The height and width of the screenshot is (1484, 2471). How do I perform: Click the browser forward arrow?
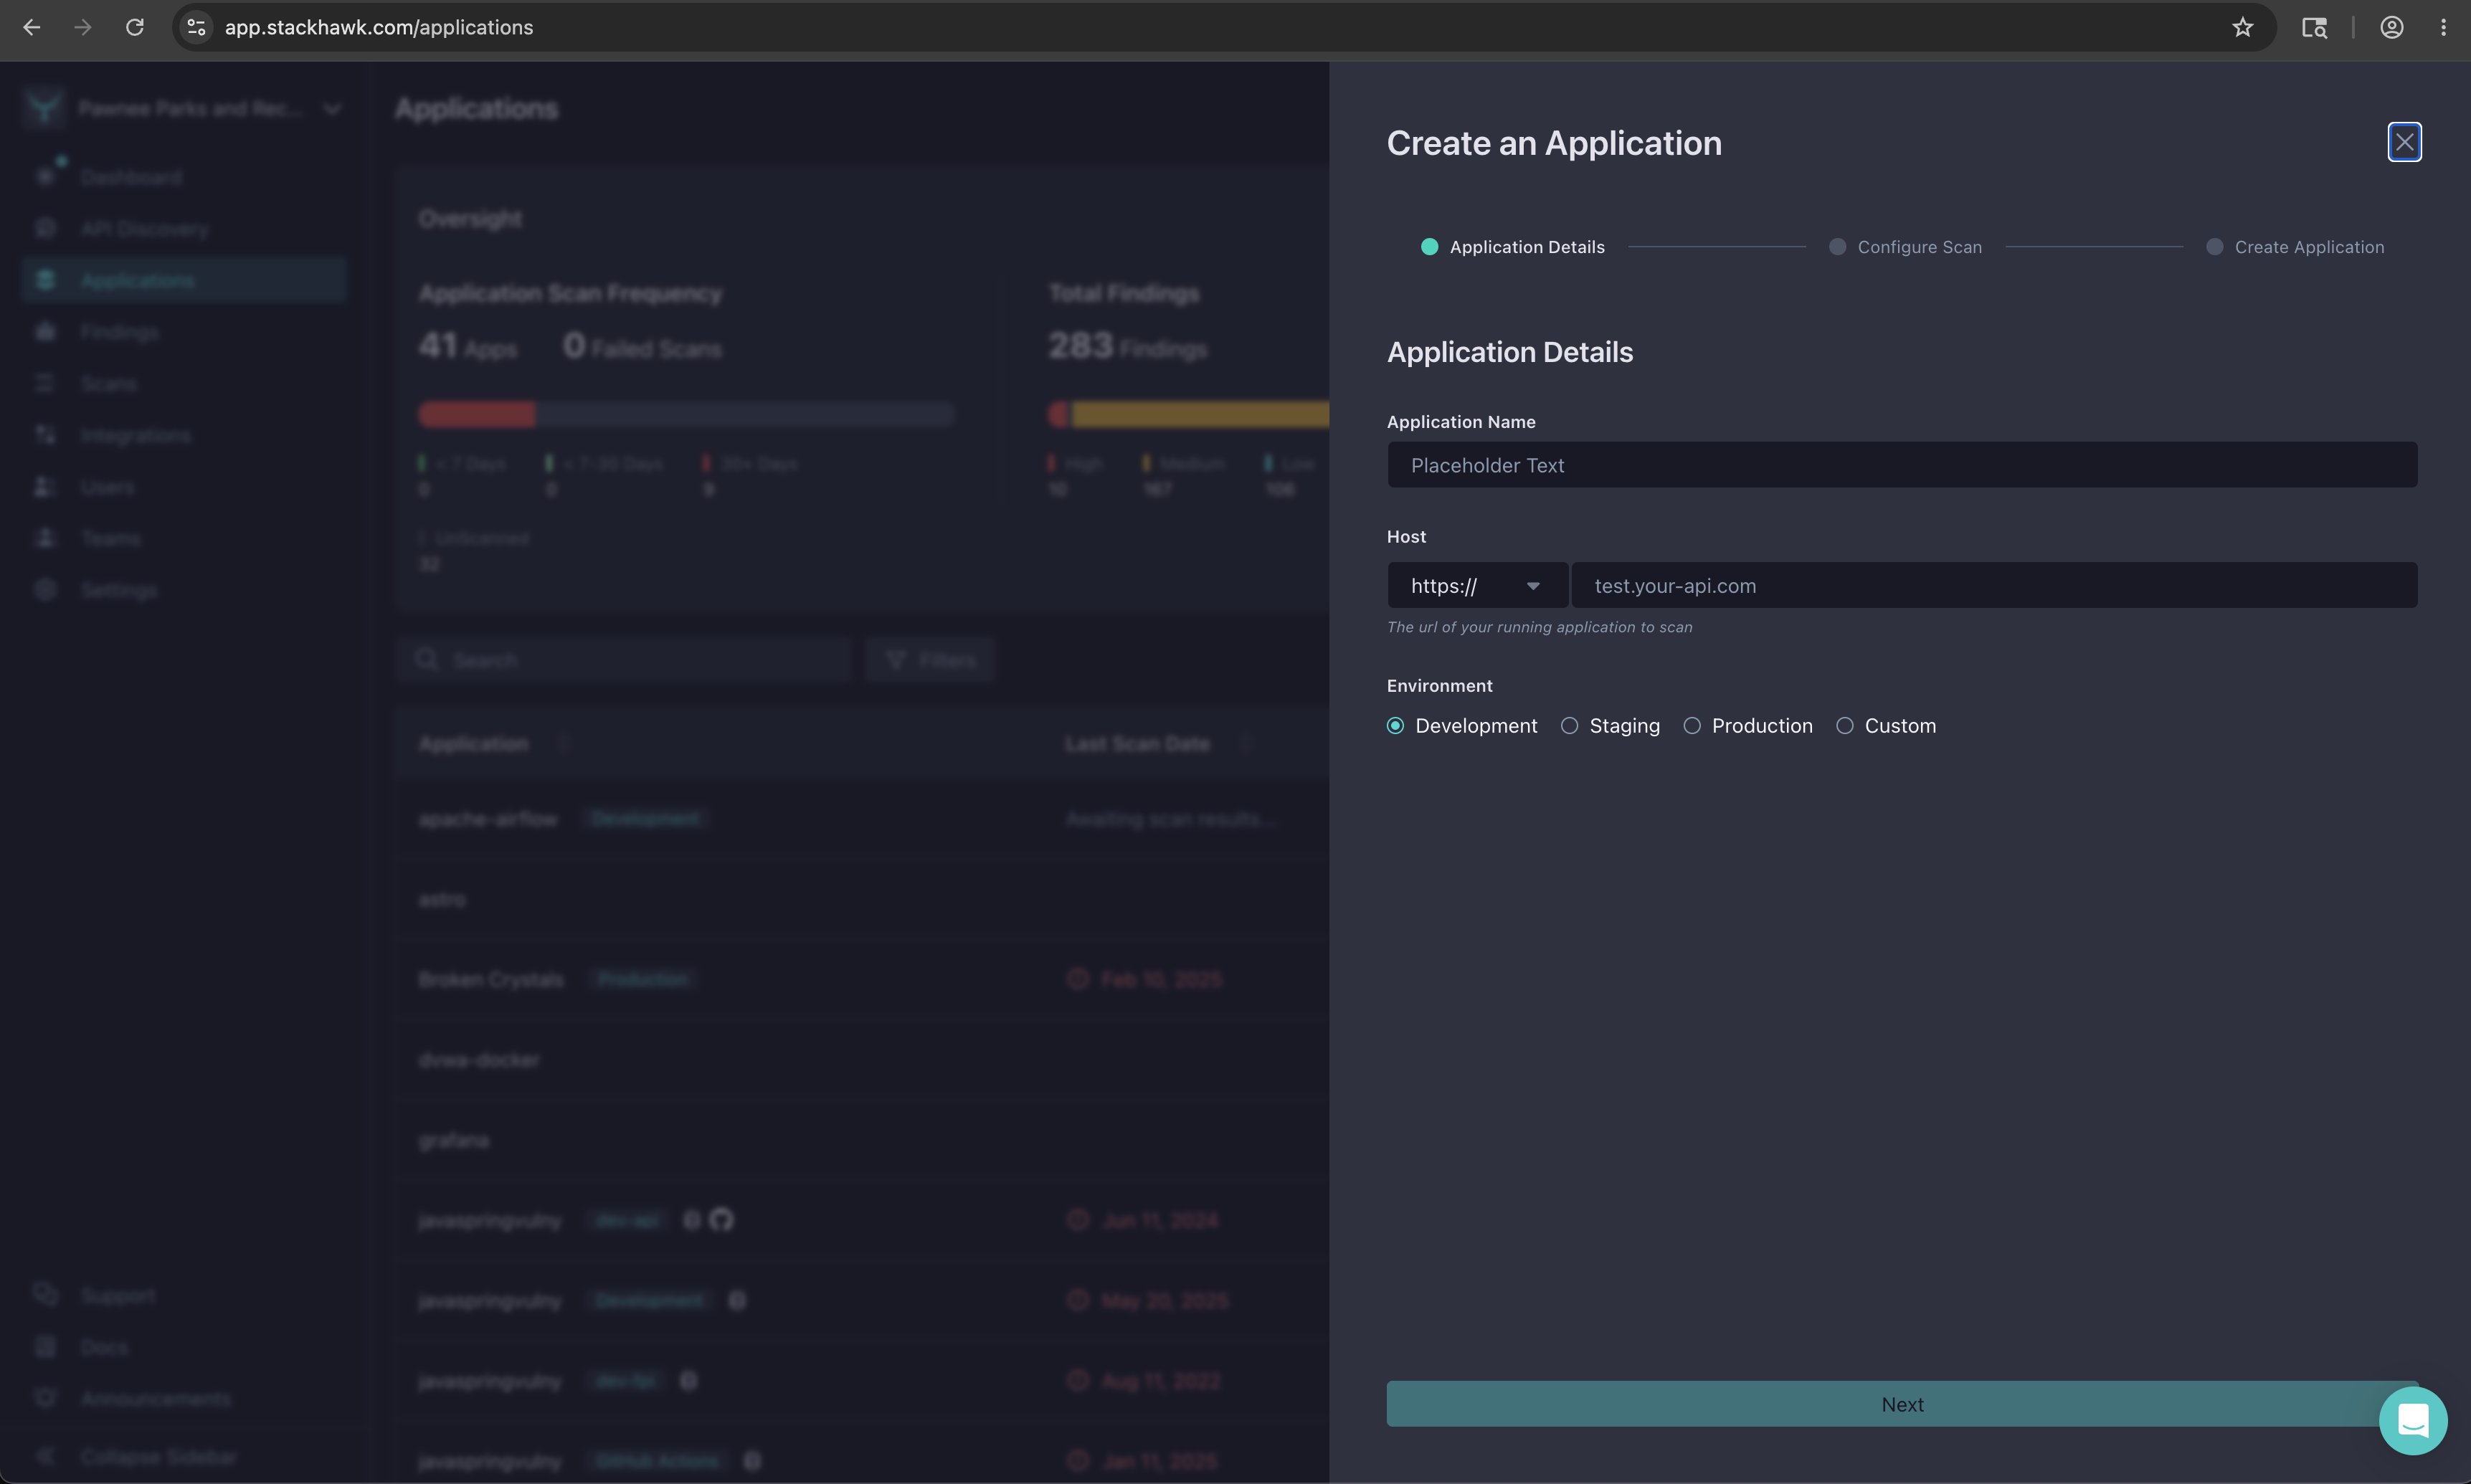click(x=83, y=27)
